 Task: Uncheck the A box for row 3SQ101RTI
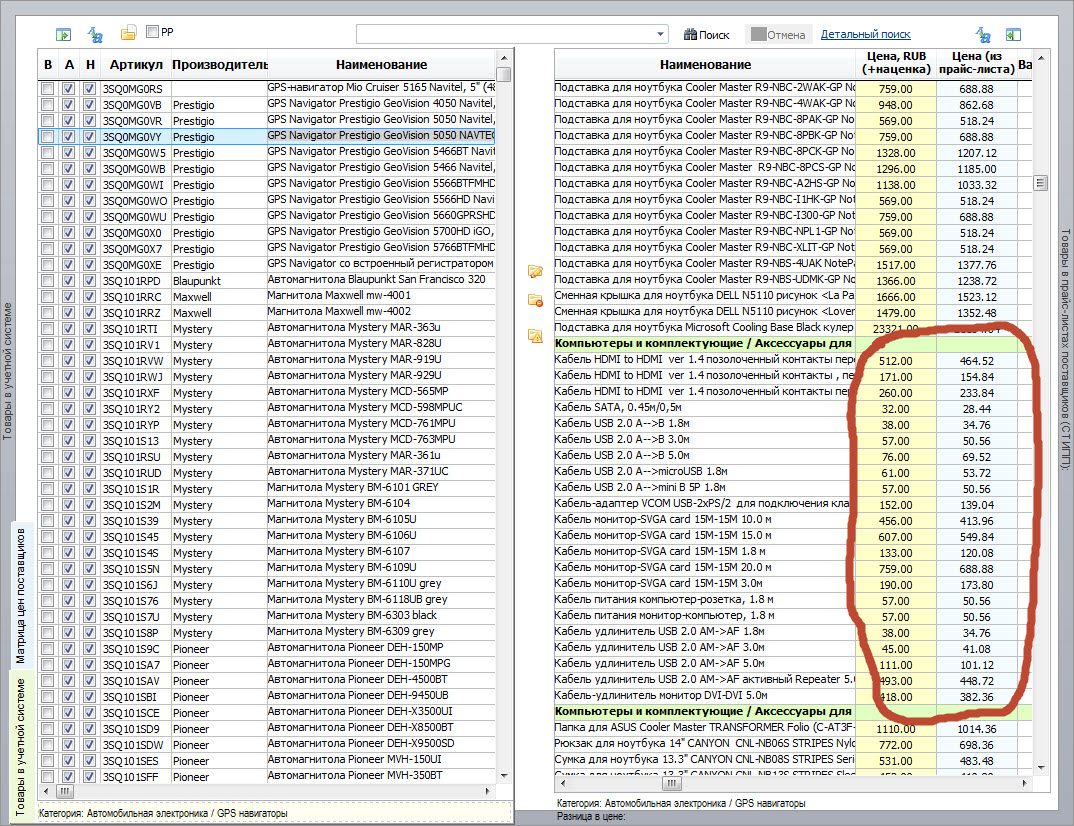68,329
